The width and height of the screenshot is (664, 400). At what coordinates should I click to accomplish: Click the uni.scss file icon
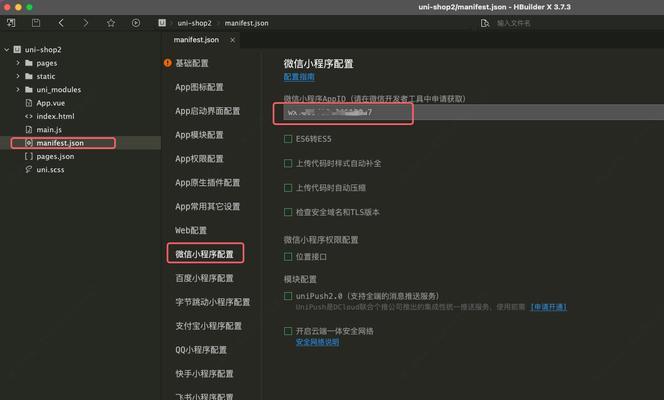29,169
